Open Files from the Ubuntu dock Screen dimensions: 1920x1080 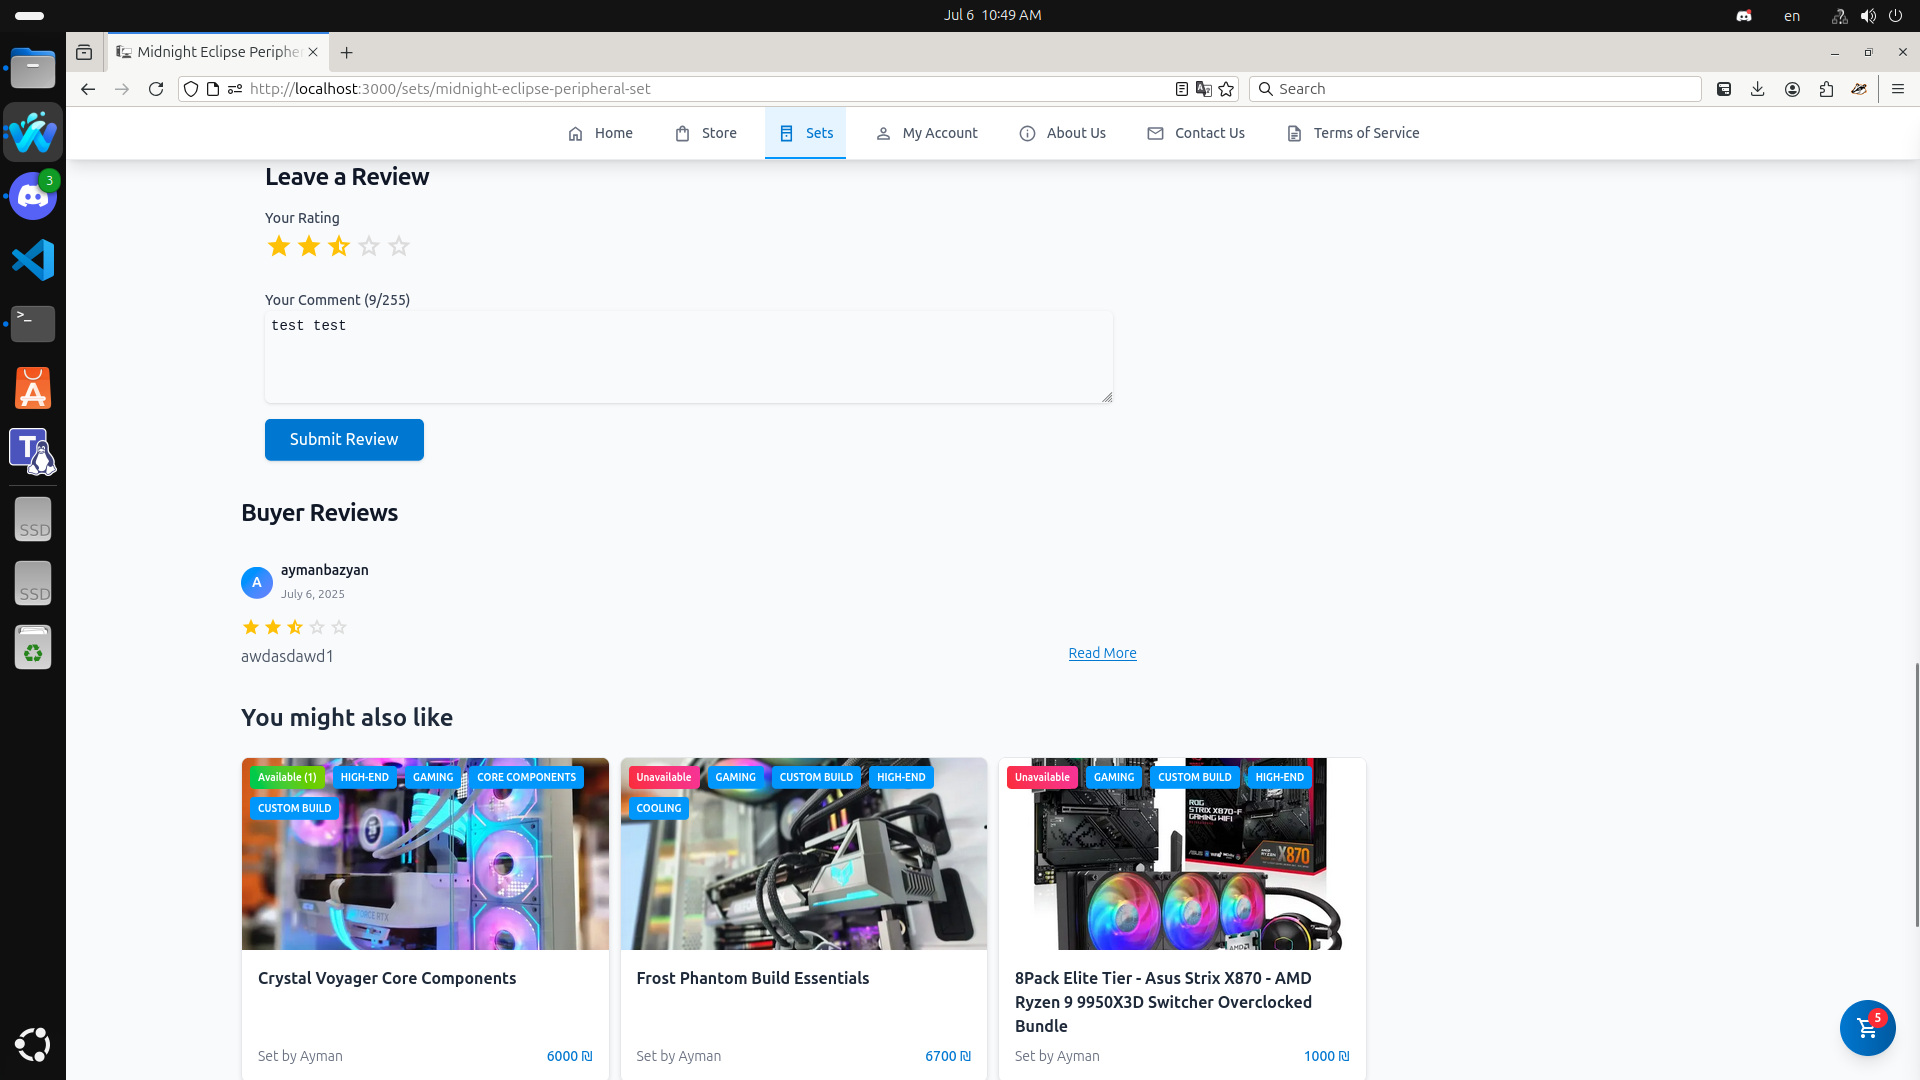tap(33, 69)
